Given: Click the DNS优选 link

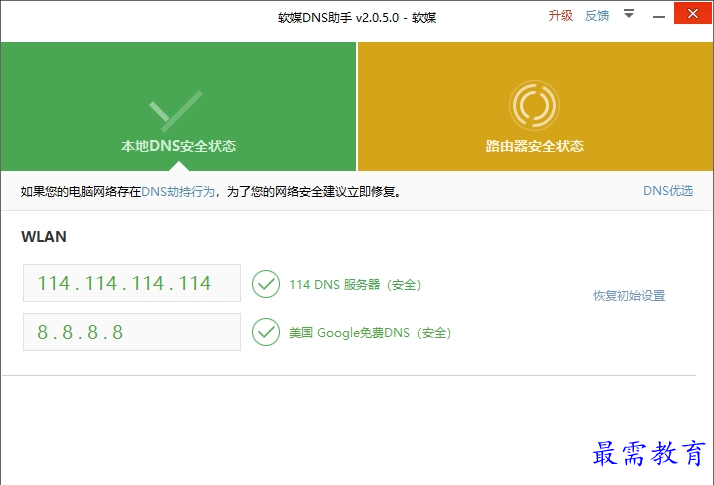Looking at the screenshot, I should click(668, 191).
